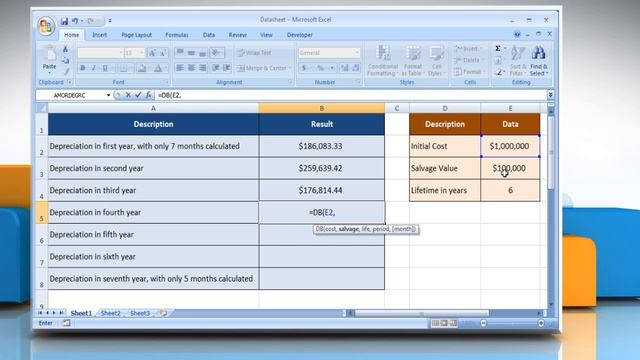Open the Font size combo box
Screen dimensions: 640x360
coord(134,53)
